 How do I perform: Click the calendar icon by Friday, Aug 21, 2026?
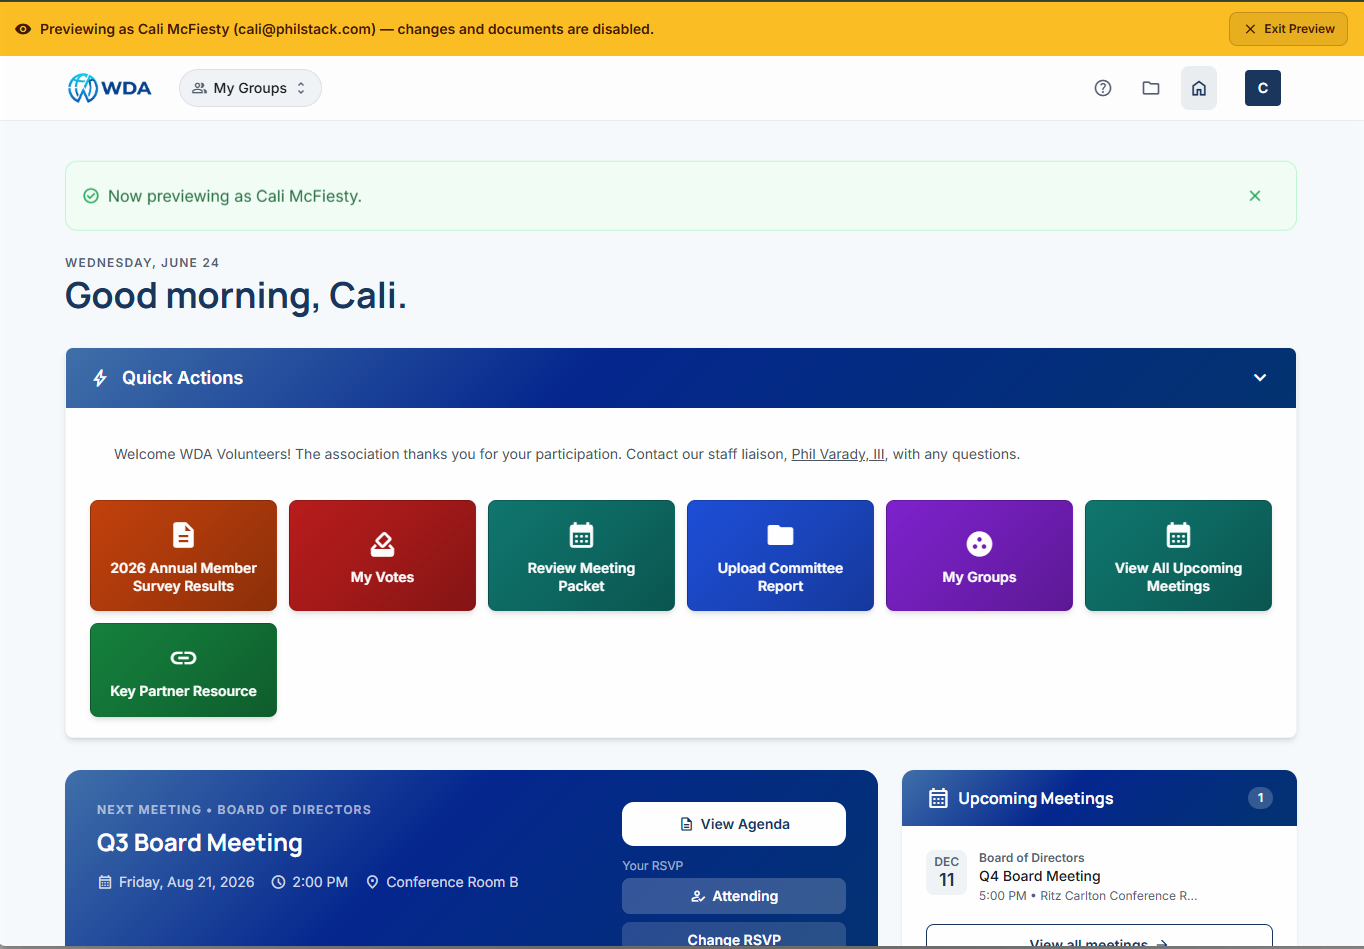(x=105, y=882)
